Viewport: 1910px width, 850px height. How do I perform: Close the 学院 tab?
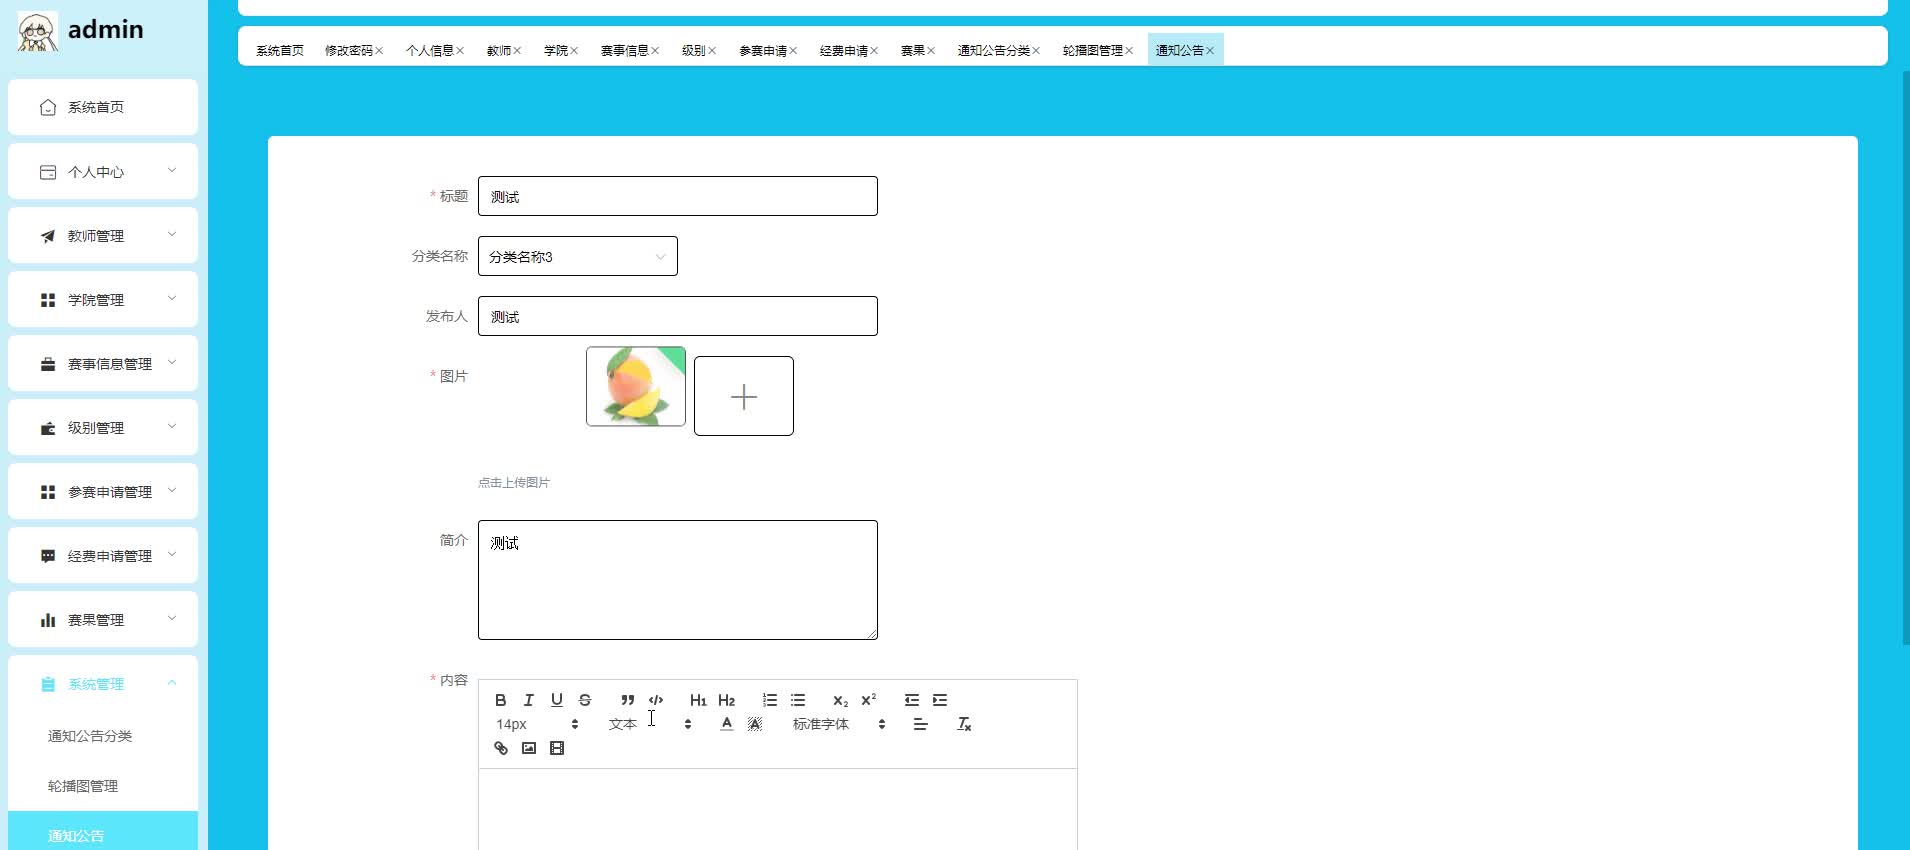click(574, 51)
